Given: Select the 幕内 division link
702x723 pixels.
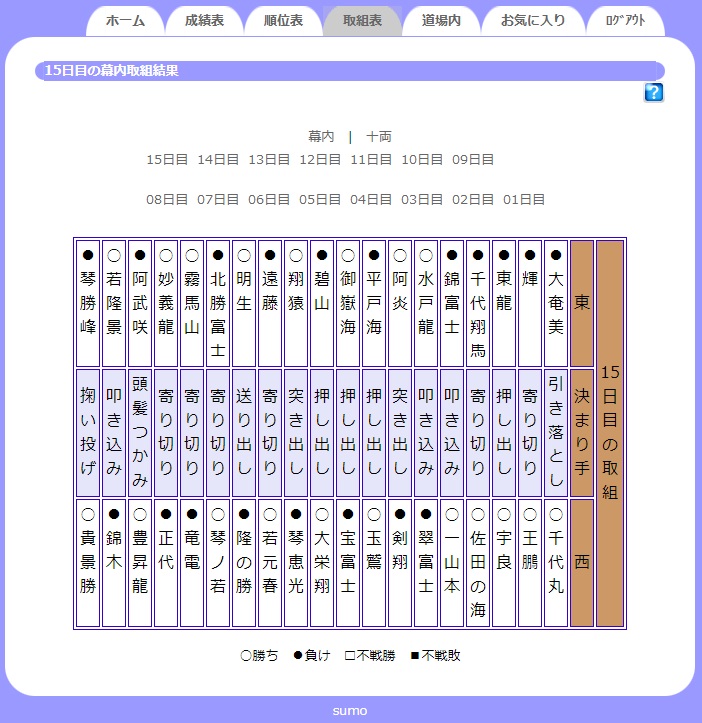Looking at the screenshot, I should [321, 136].
